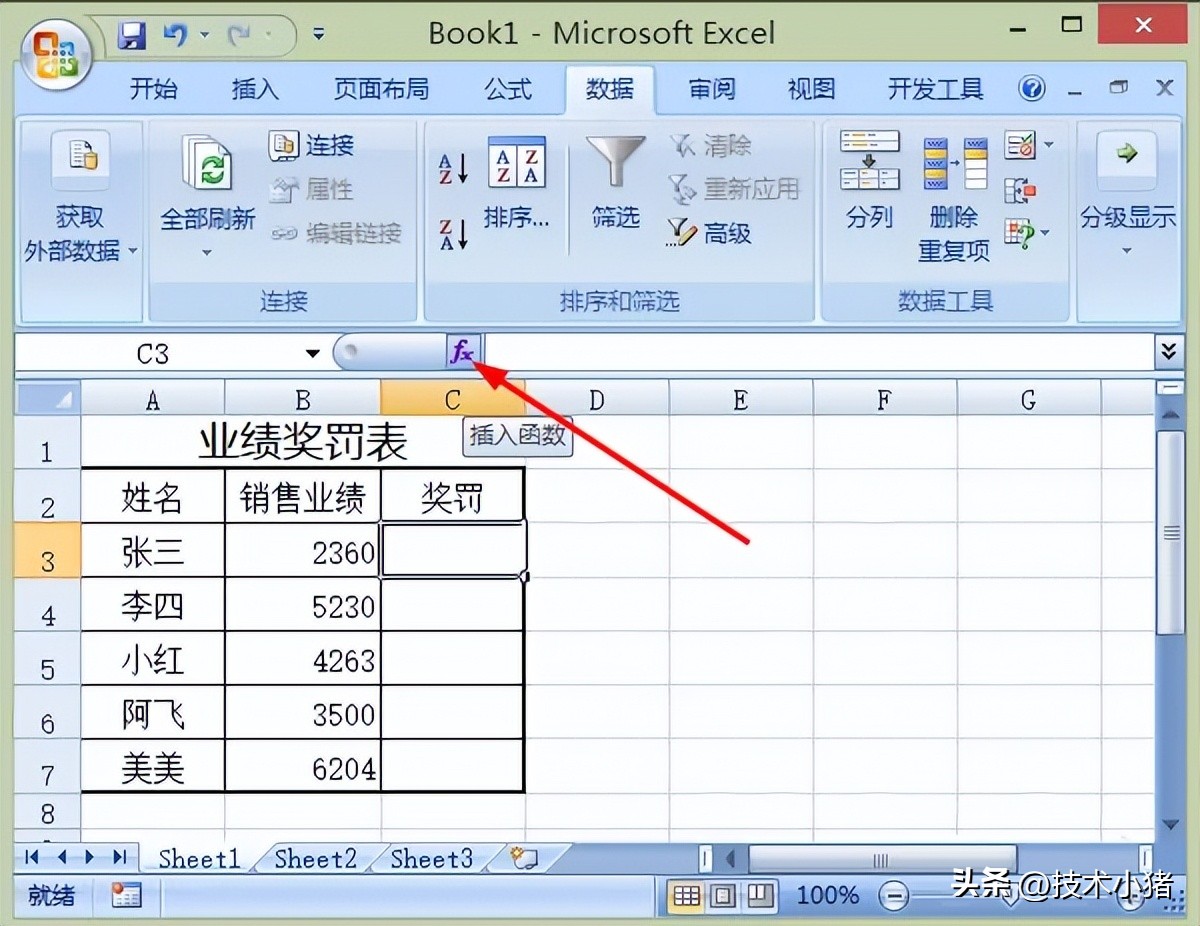Select cell containing 业绩奖罚表
1200x926 pixels.
(302, 442)
